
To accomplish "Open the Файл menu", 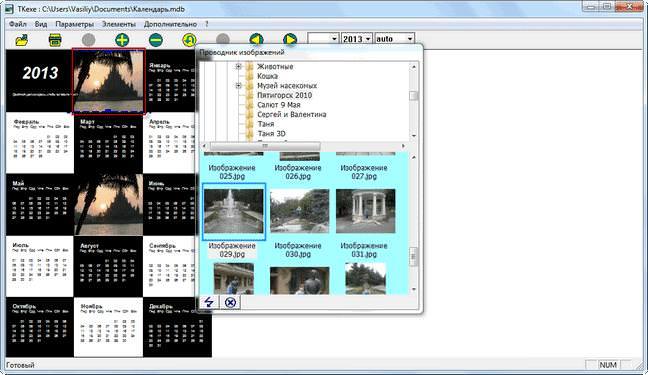I will click(x=18, y=24).
